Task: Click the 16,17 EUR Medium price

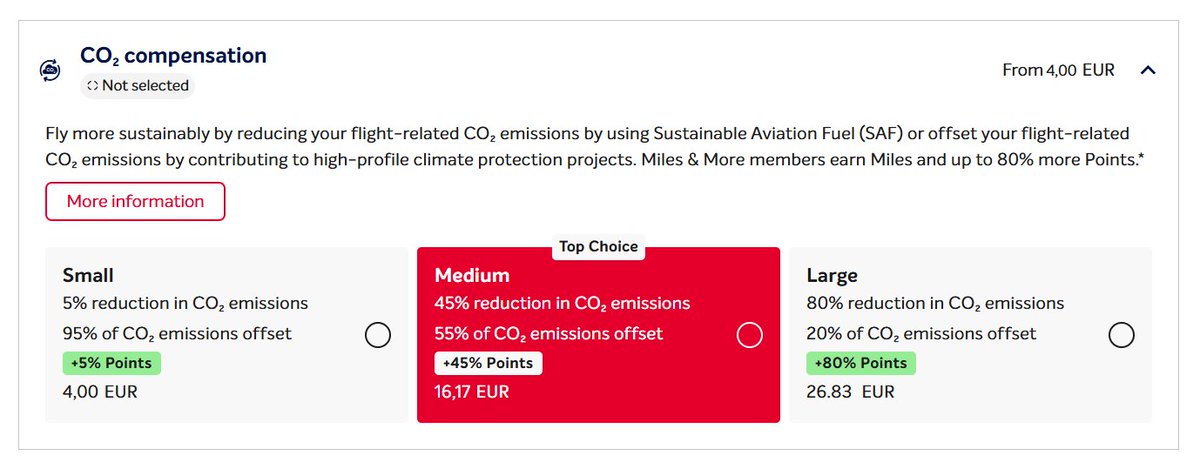Action: [x=471, y=391]
